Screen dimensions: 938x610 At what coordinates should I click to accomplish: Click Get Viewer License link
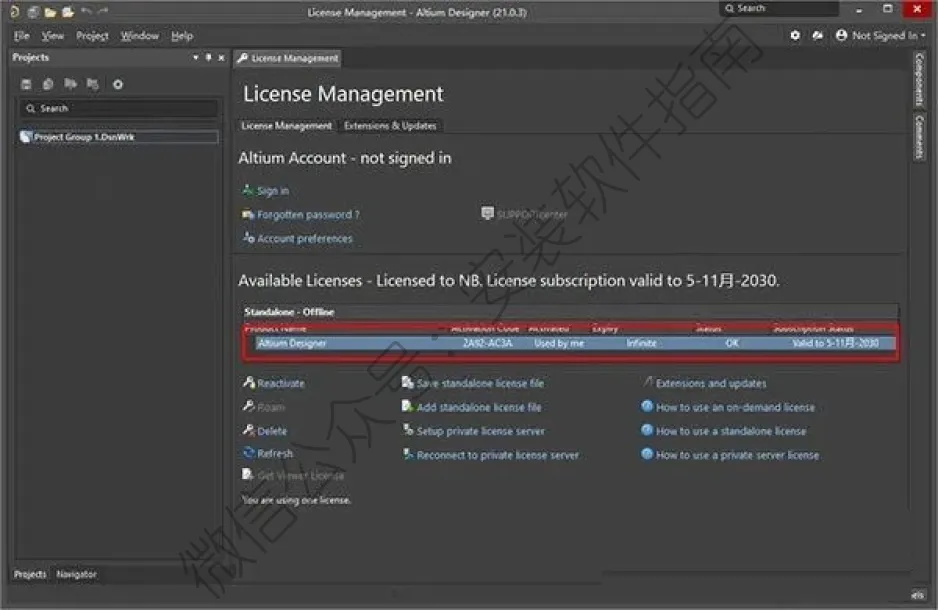300,475
